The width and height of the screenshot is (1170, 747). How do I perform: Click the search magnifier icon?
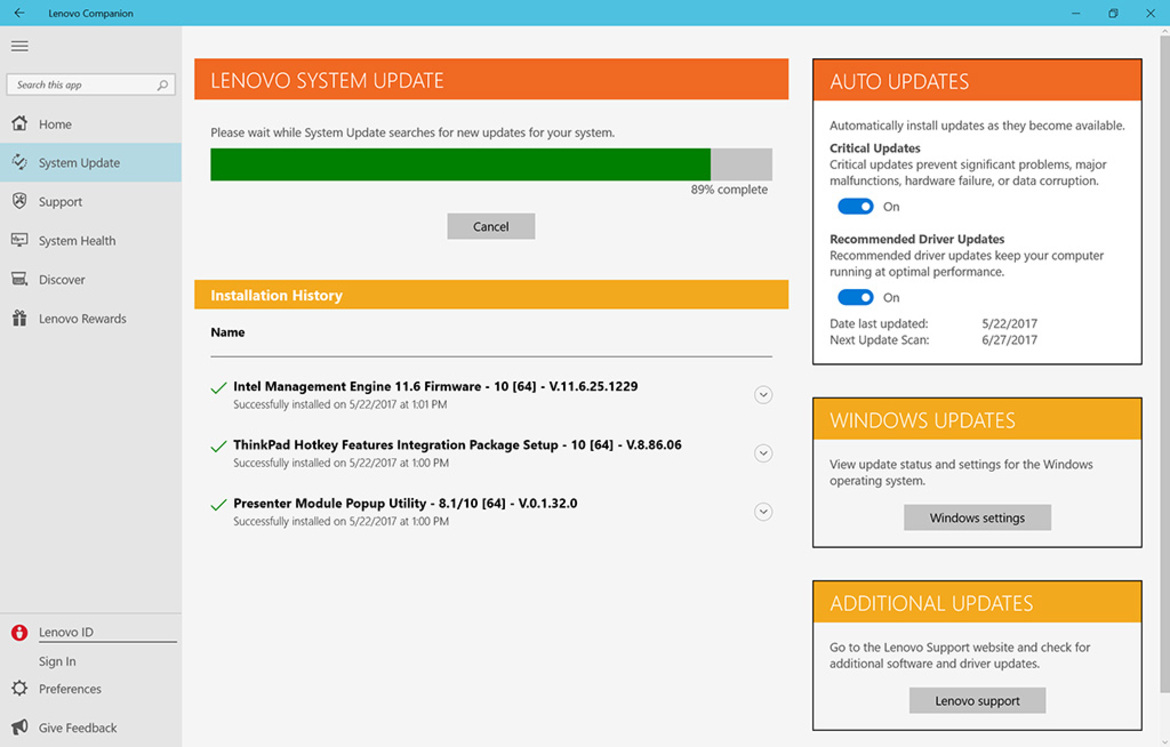point(162,85)
